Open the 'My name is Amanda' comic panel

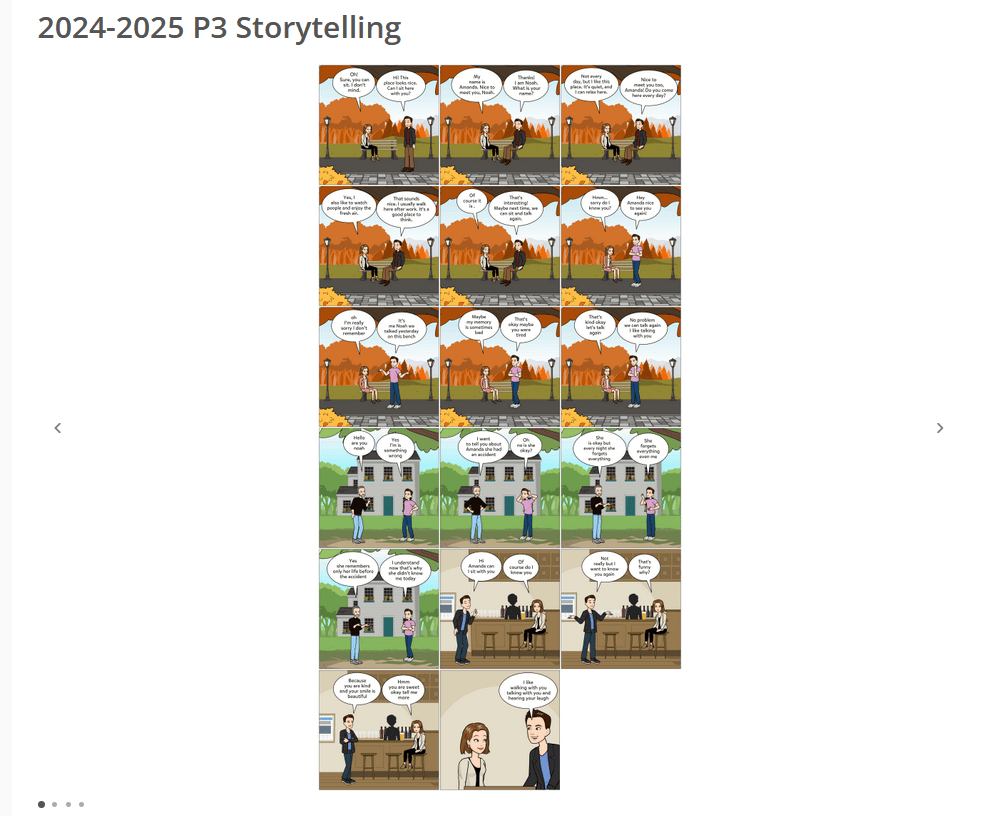500,125
